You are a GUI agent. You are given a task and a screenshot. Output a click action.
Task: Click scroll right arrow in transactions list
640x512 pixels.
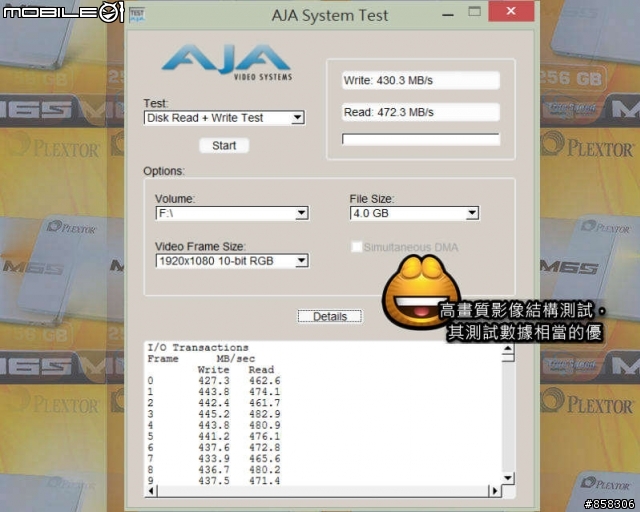click(x=495, y=491)
